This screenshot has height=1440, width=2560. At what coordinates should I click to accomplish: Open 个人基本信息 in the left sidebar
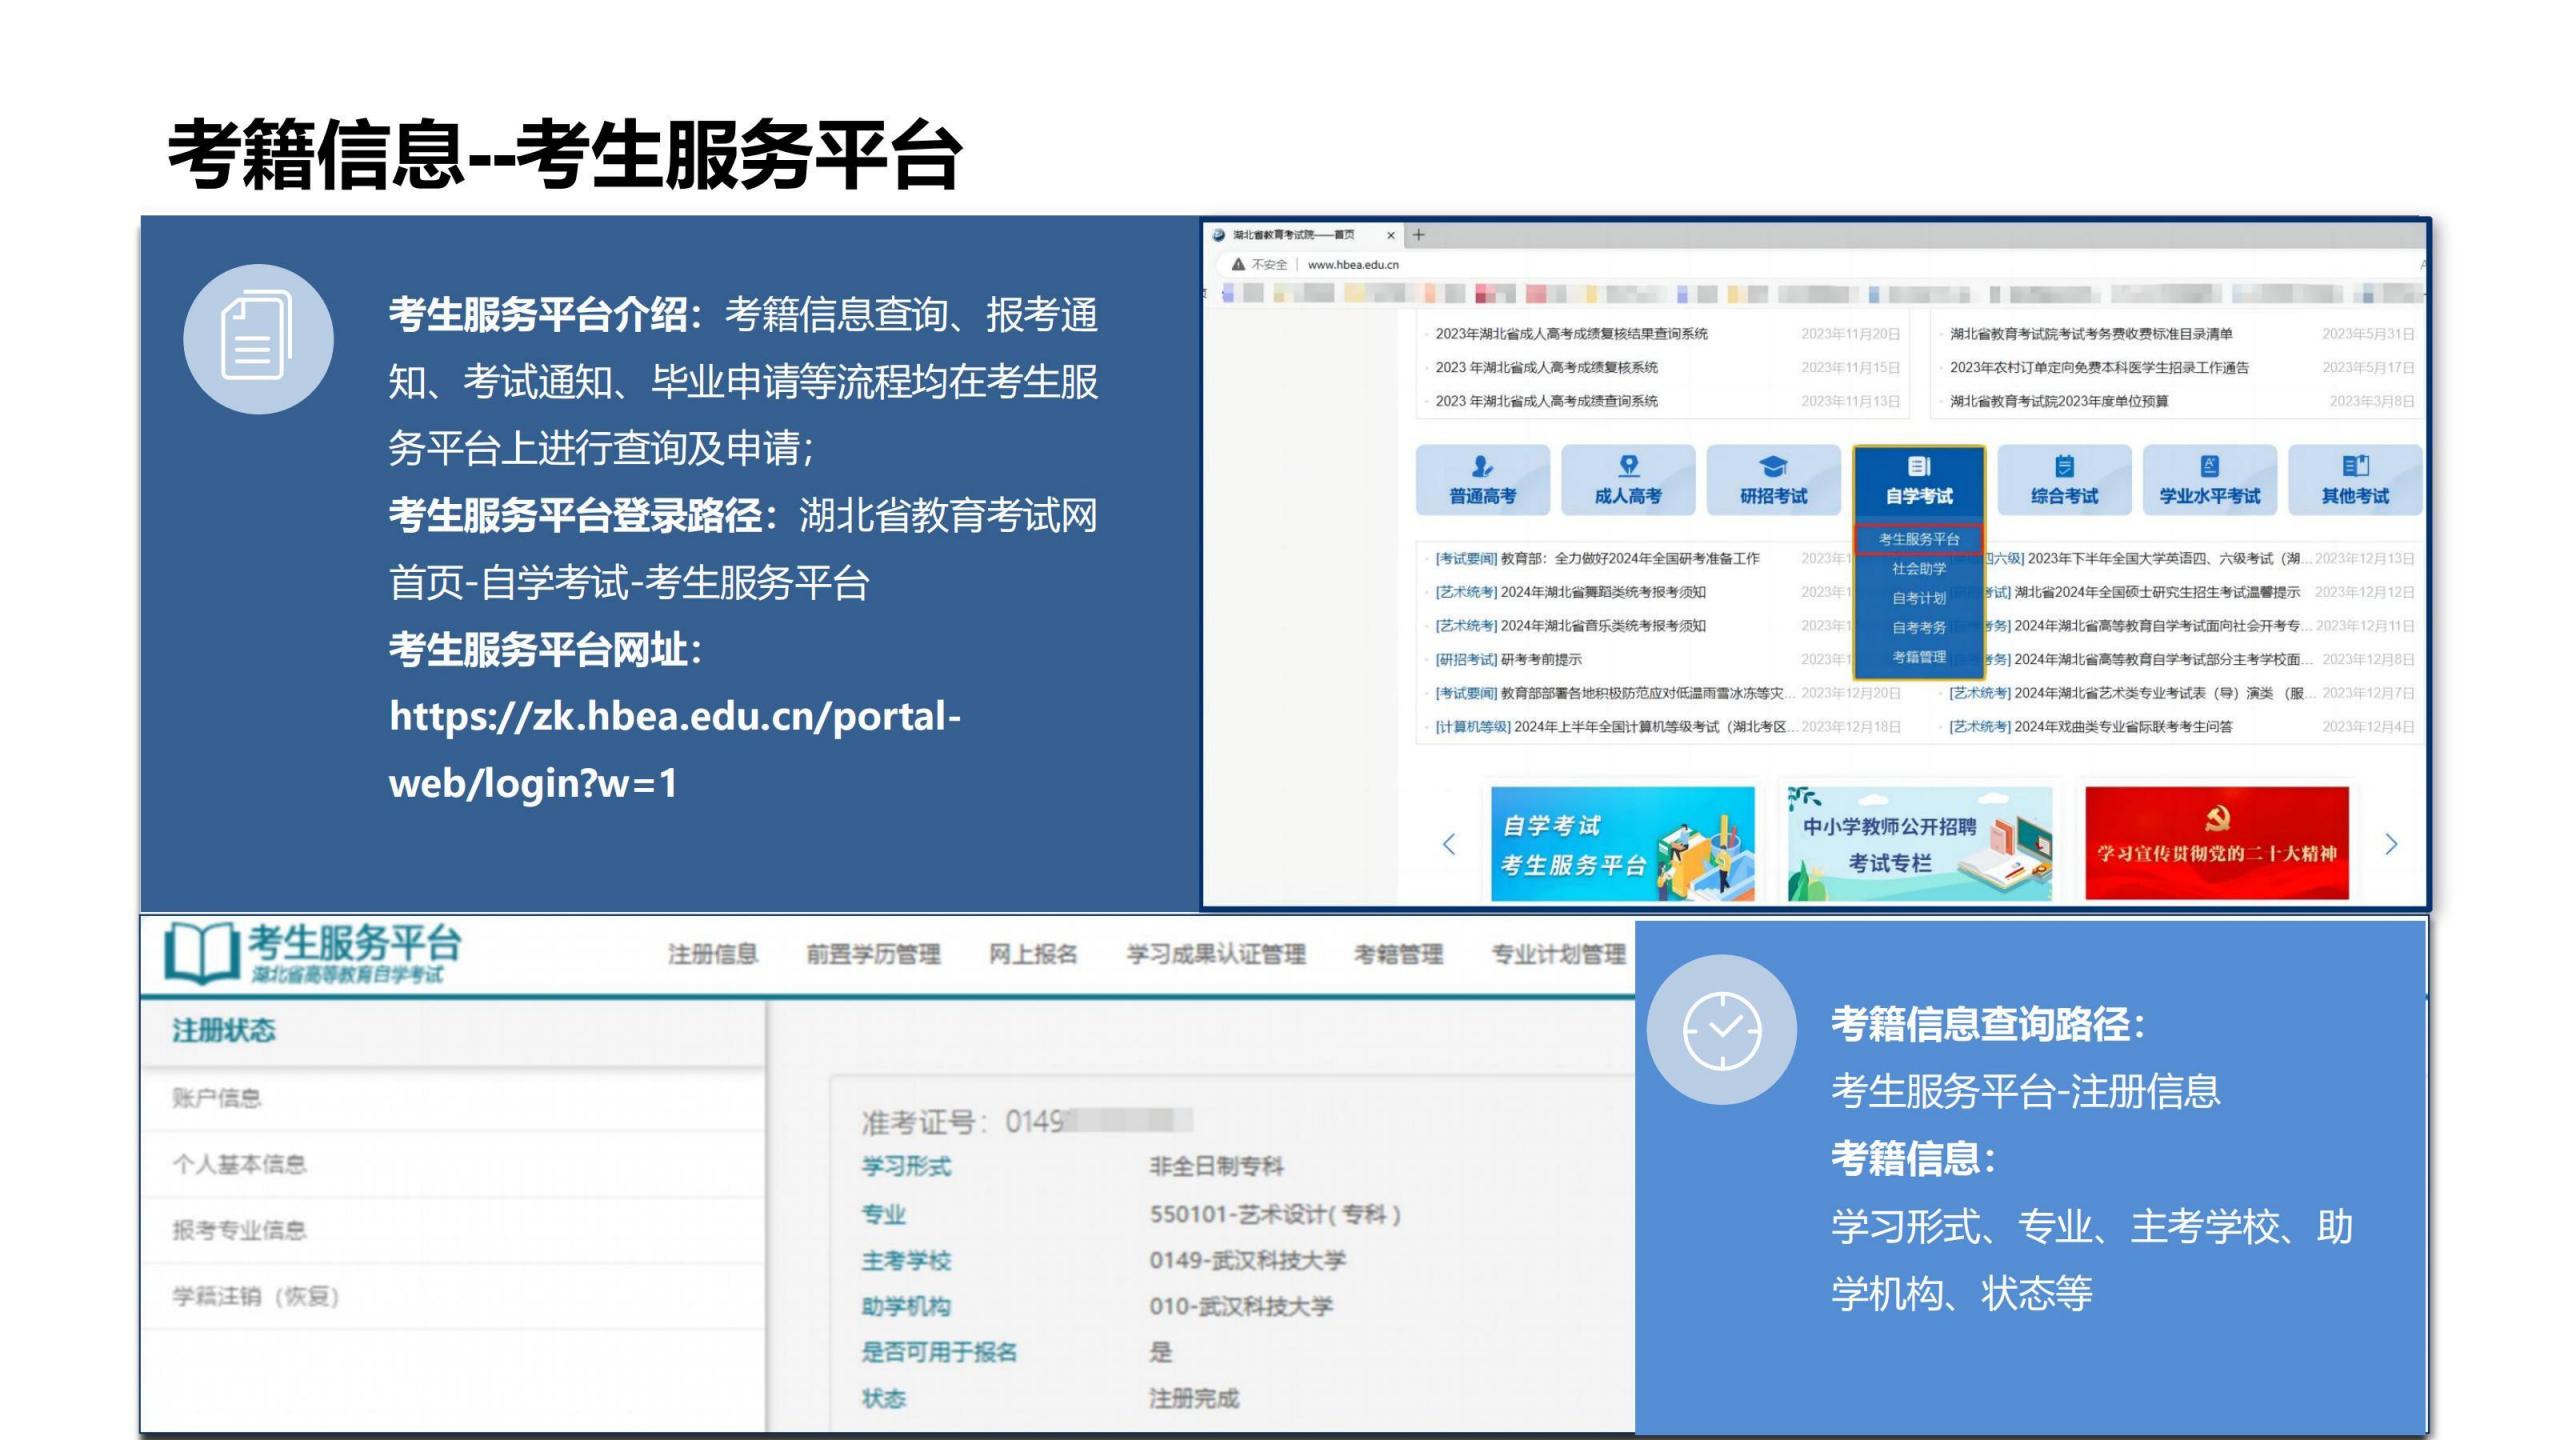(x=239, y=1164)
